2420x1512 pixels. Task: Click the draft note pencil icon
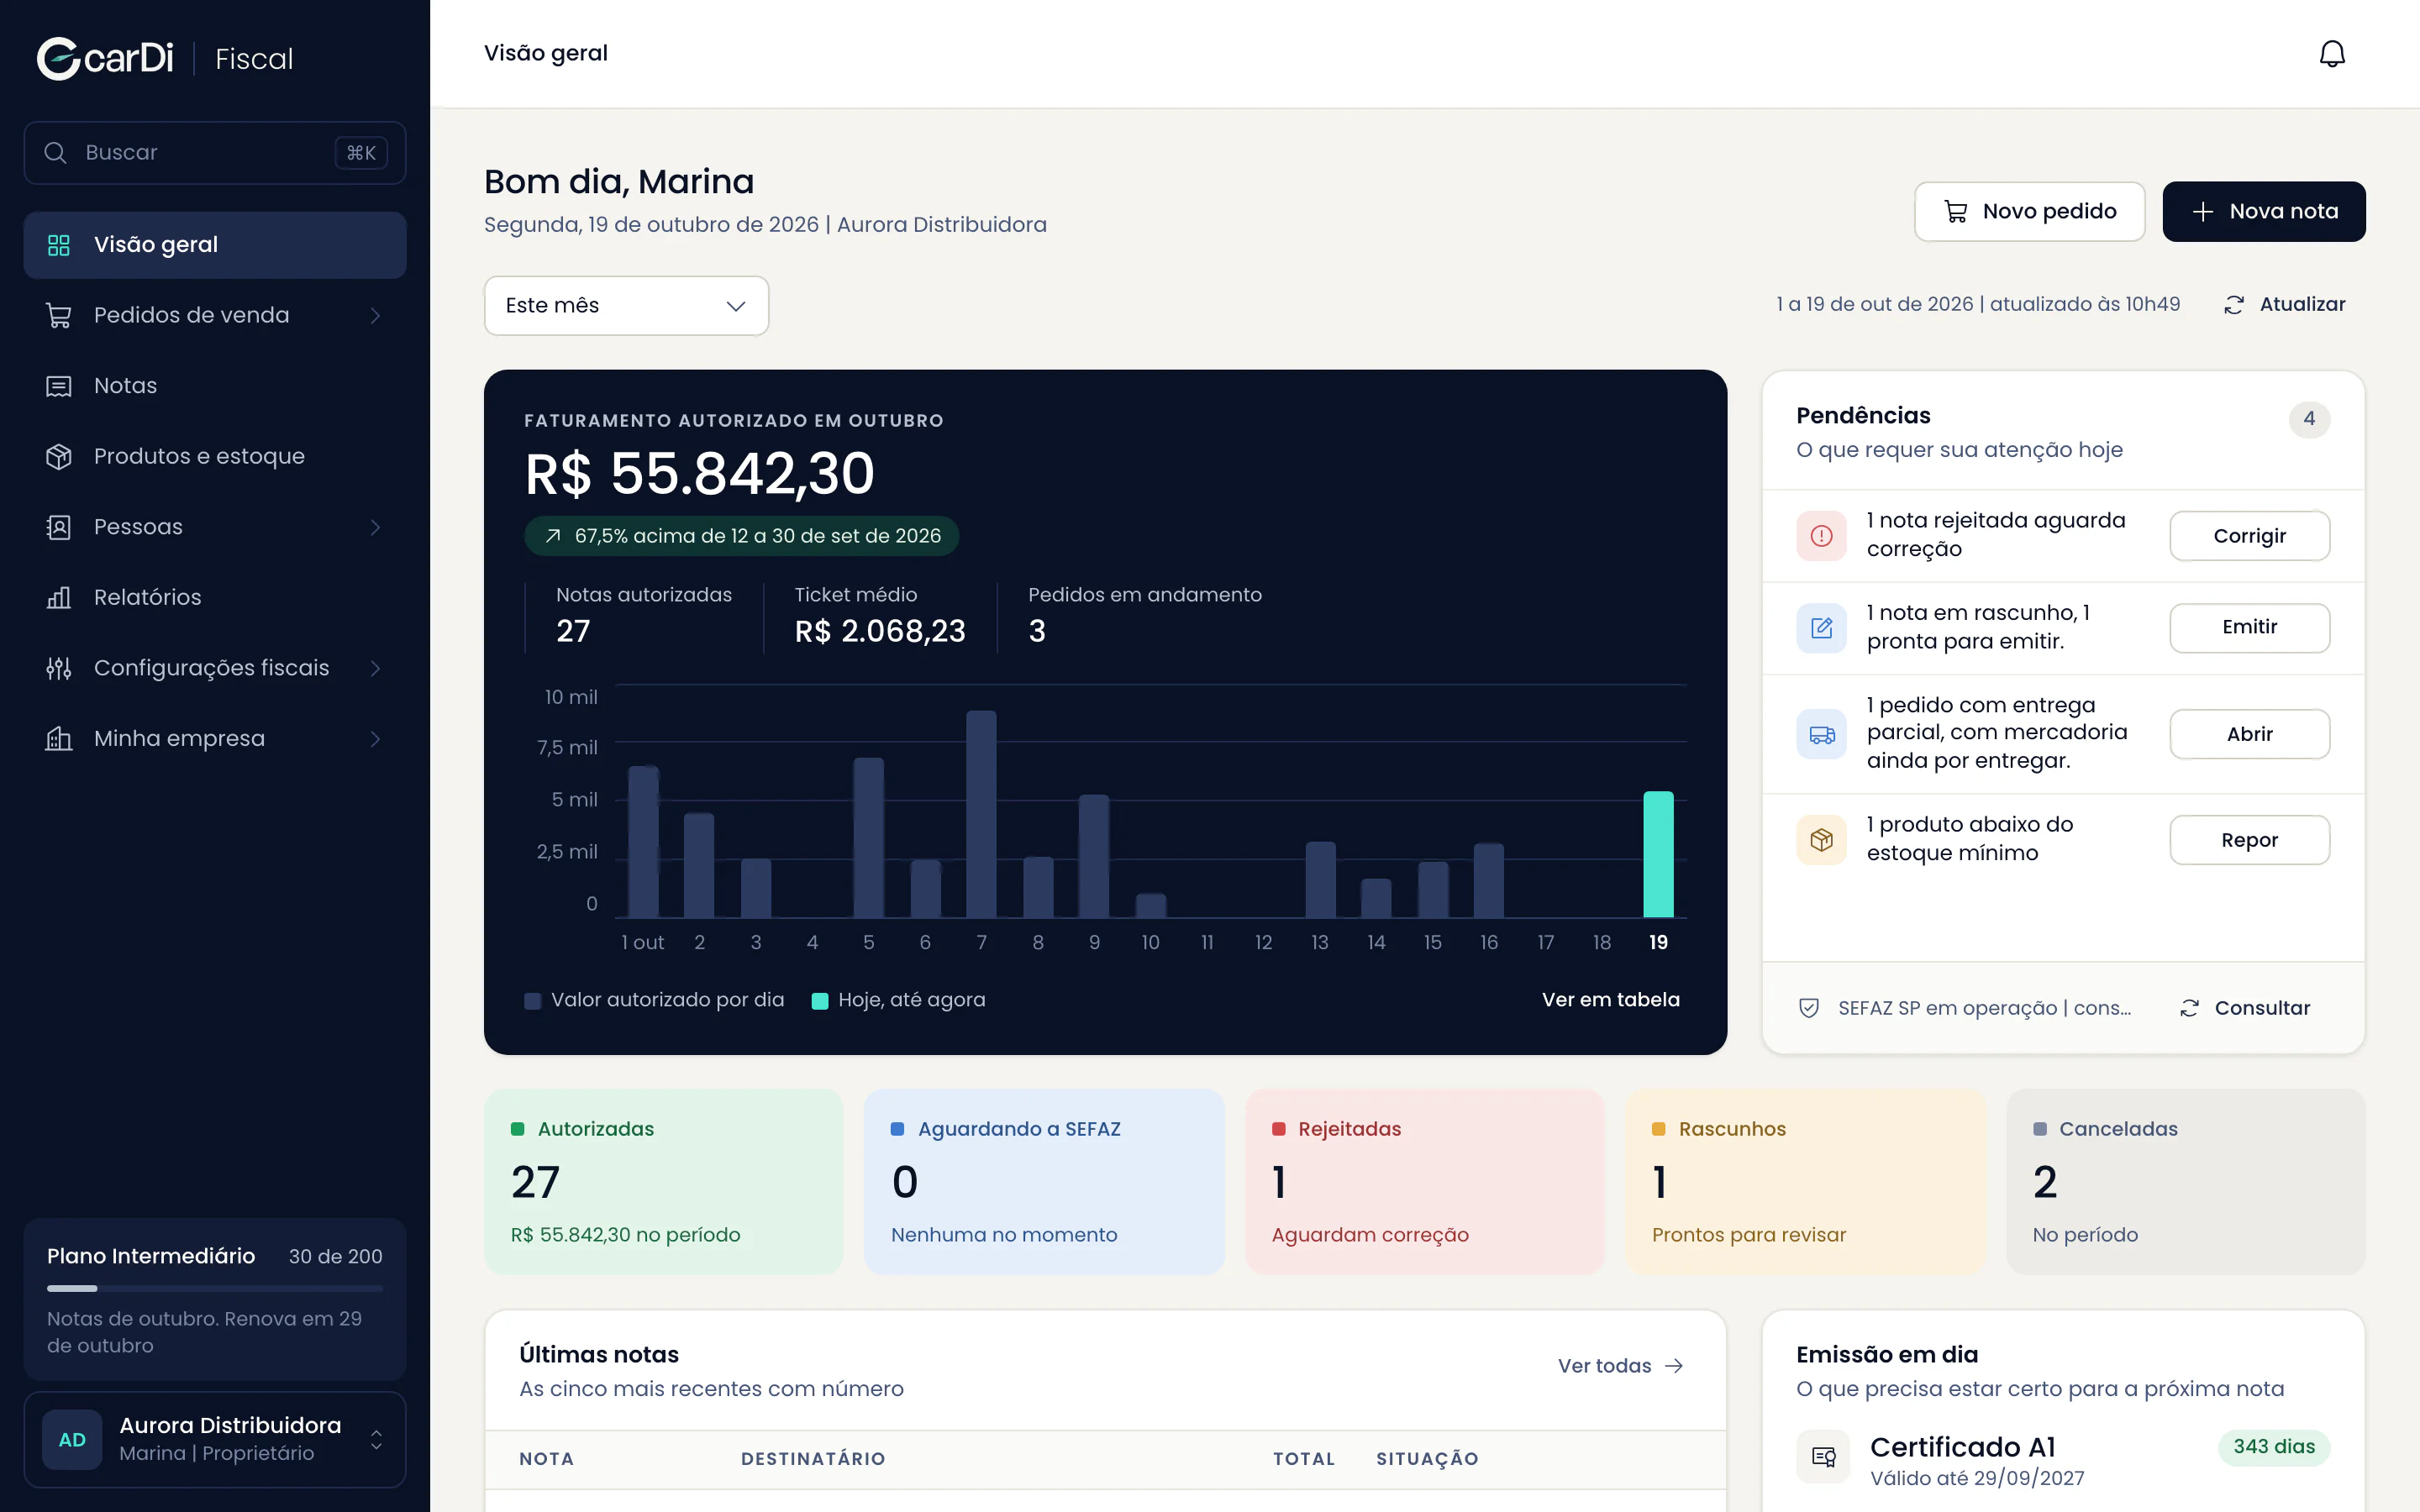(1821, 627)
